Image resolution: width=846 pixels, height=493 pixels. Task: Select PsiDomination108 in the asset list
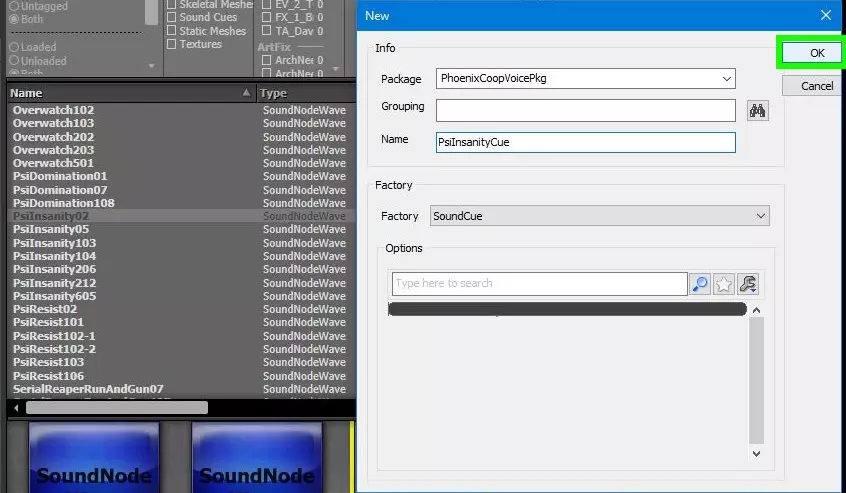pyautogui.click(x=64, y=203)
